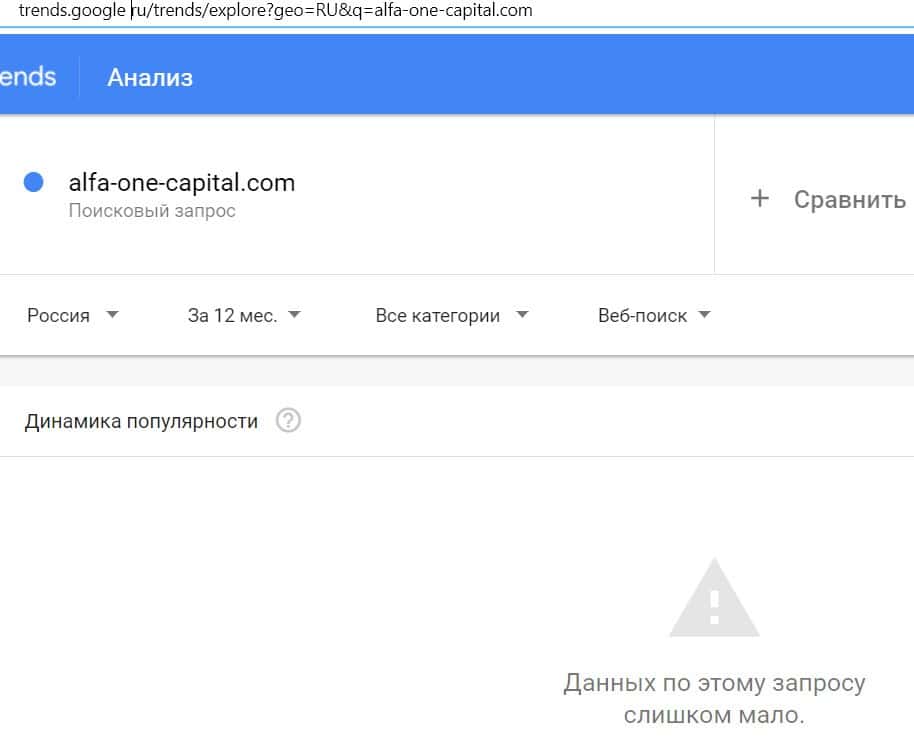This screenshot has width=914, height=737.
Task: Click the help question mark beside Динамика популярности
Action: tap(288, 421)
